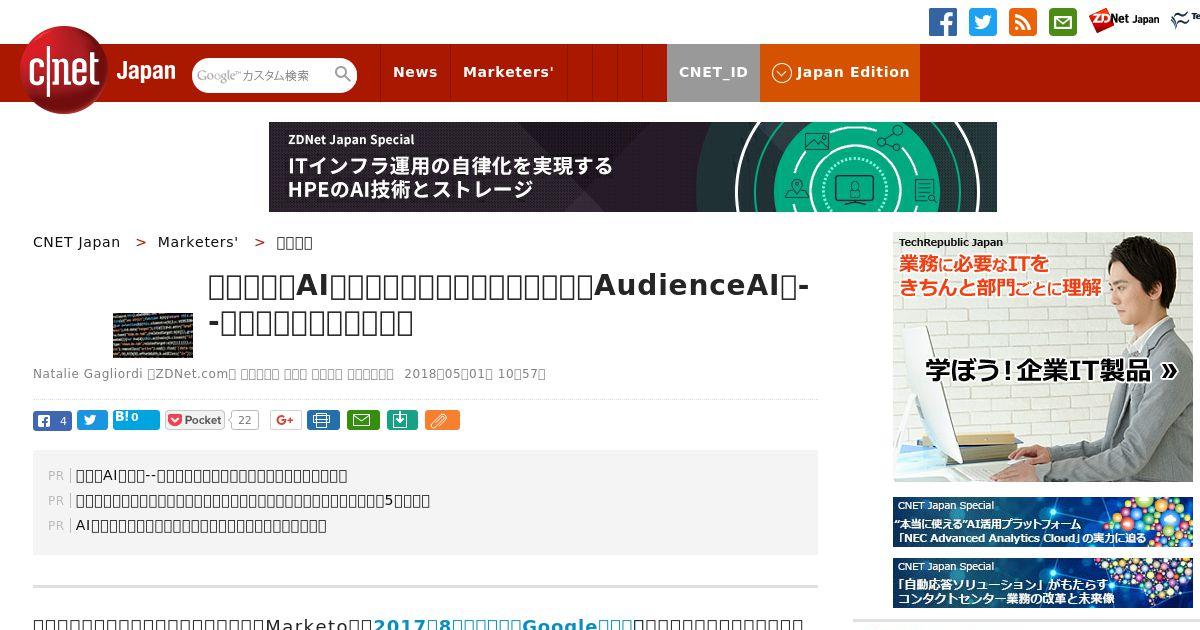Image resolution: width=1200 pixels, height=630 pixels.
Task: Click the green mail newsletter icon
Action: [x=1063, y=22]
